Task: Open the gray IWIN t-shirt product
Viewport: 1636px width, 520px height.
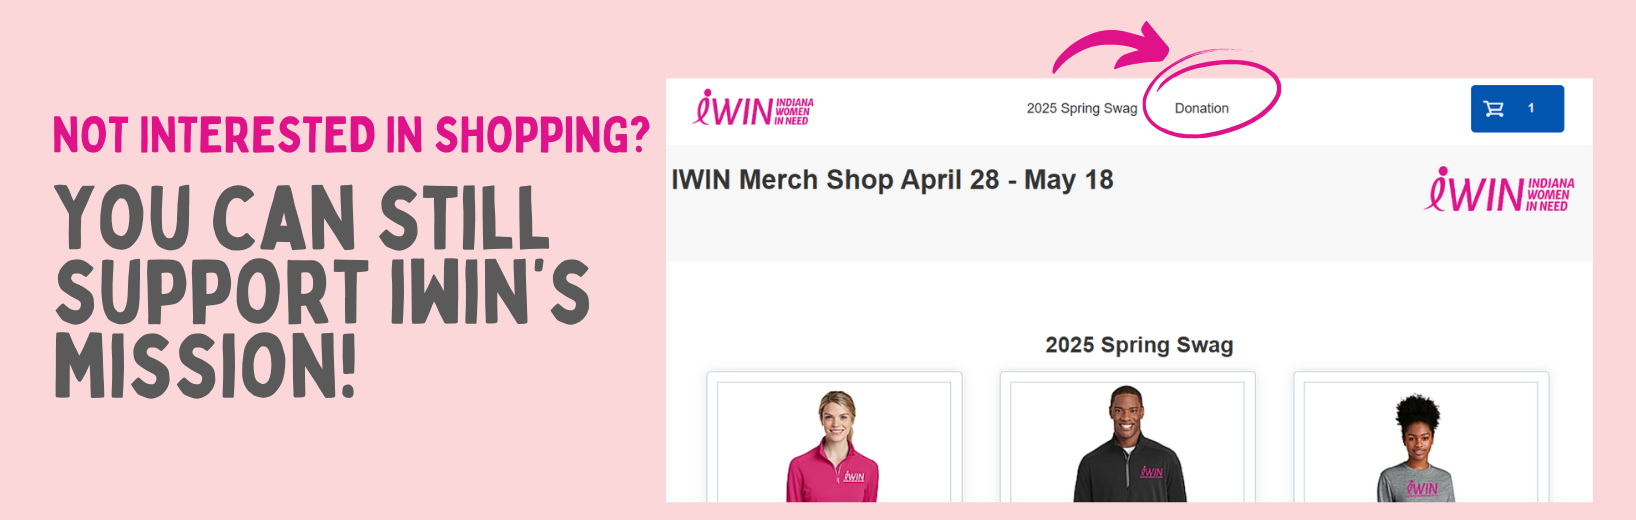Action: click(1421, 441)
